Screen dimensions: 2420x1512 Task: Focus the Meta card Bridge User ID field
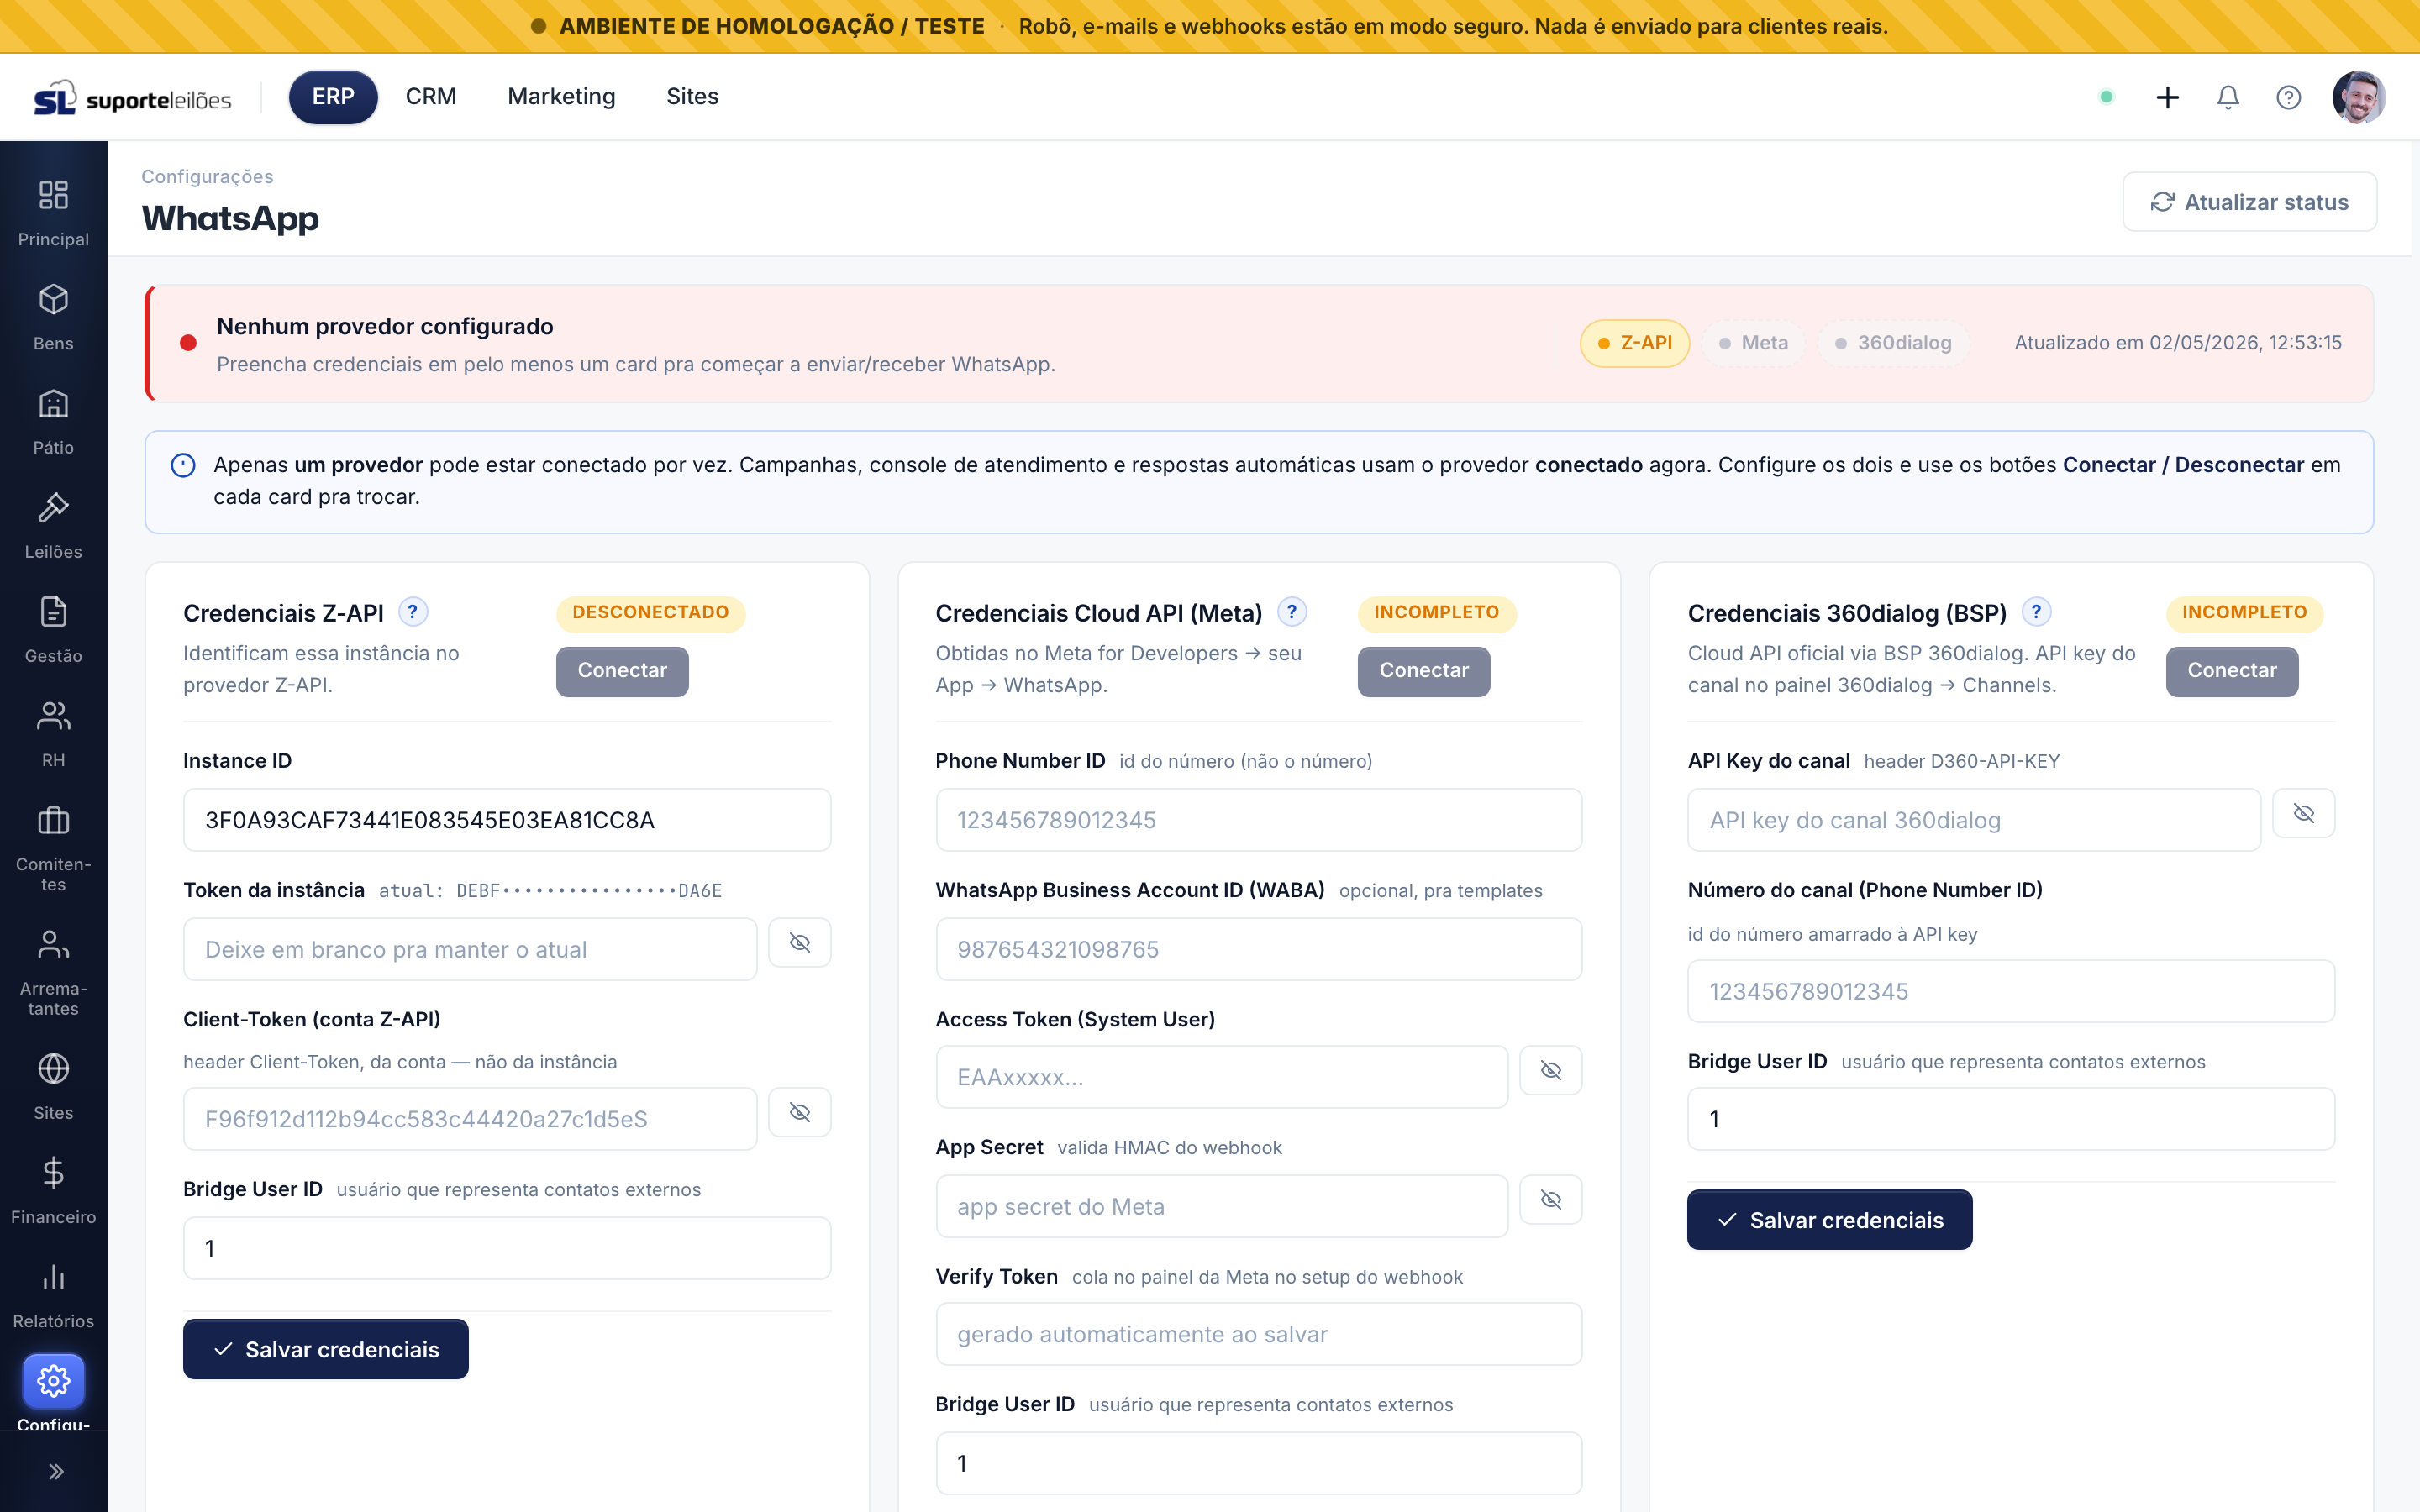[1259, 1463]
